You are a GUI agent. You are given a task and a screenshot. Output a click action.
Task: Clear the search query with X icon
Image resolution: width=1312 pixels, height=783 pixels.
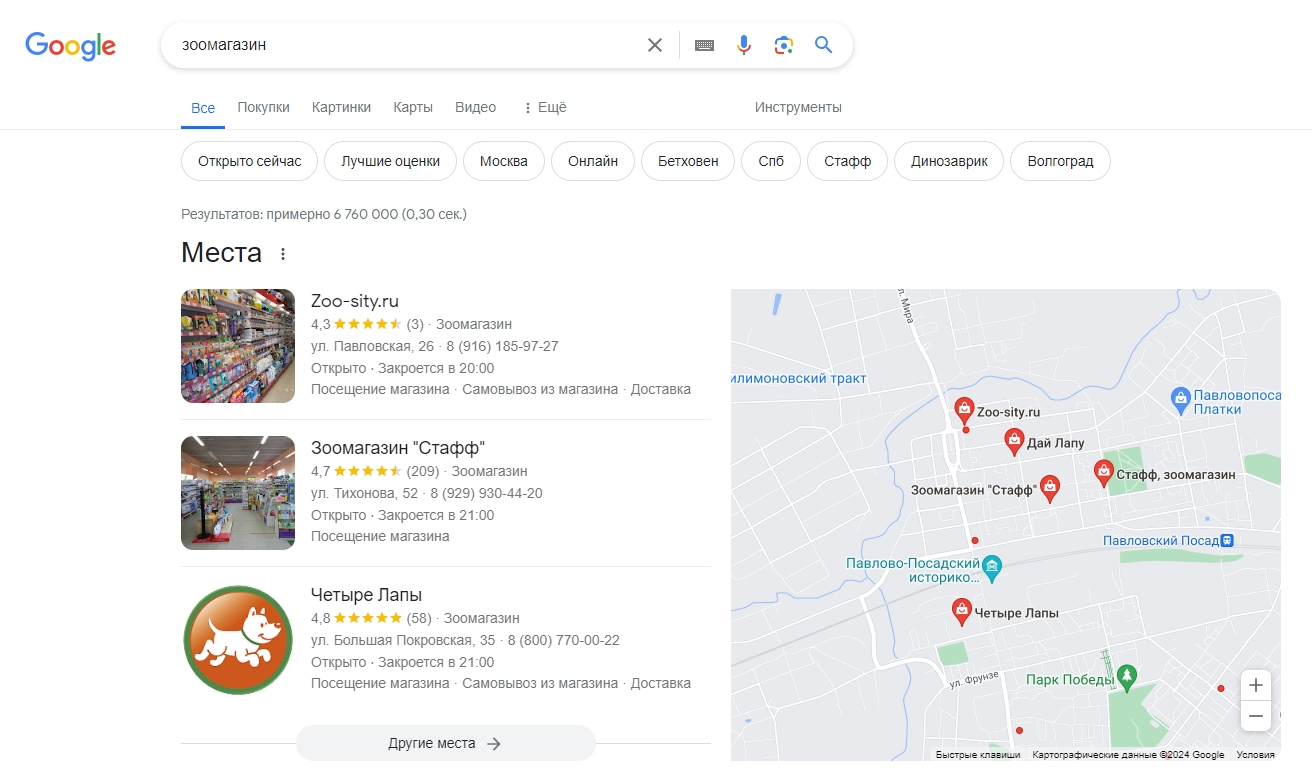click(655, 45)
